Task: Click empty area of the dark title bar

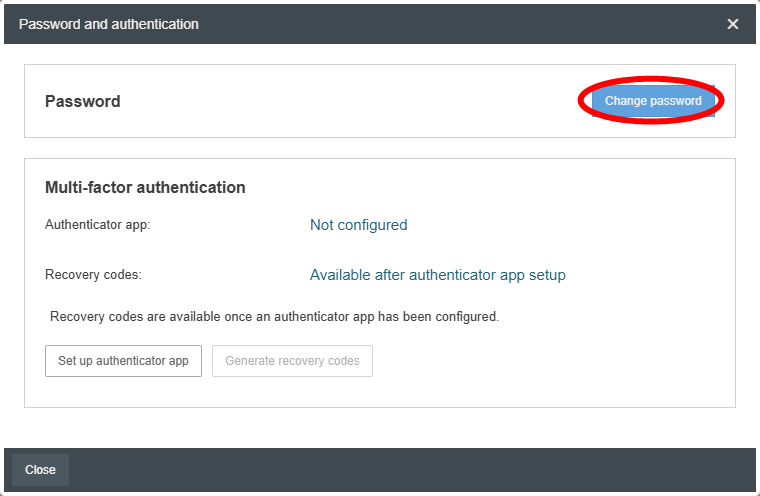Action: coord(460,24)
